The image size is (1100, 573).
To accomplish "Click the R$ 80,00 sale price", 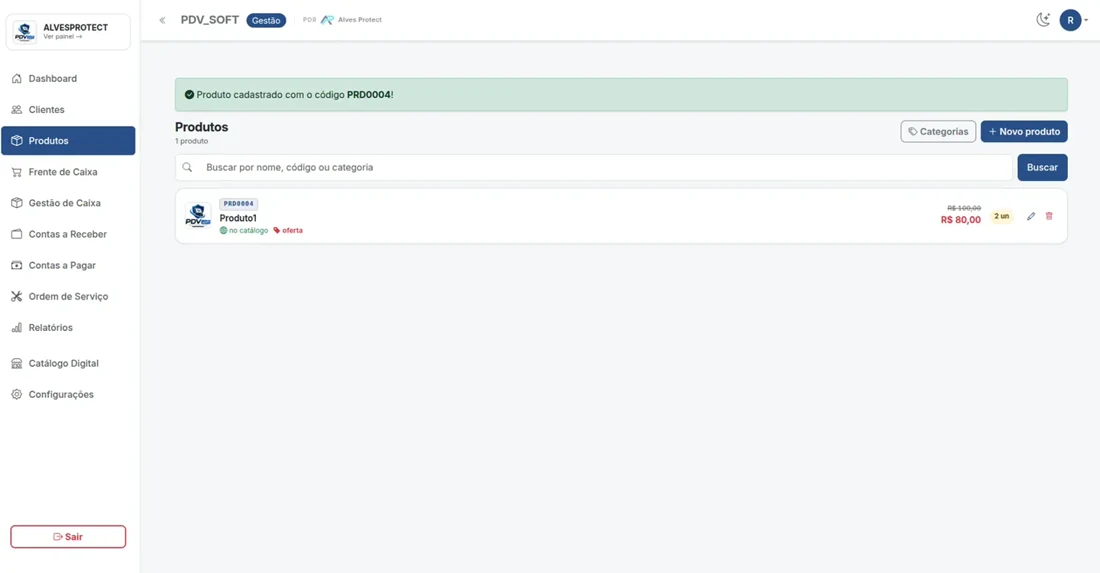I will click(960, 220).
